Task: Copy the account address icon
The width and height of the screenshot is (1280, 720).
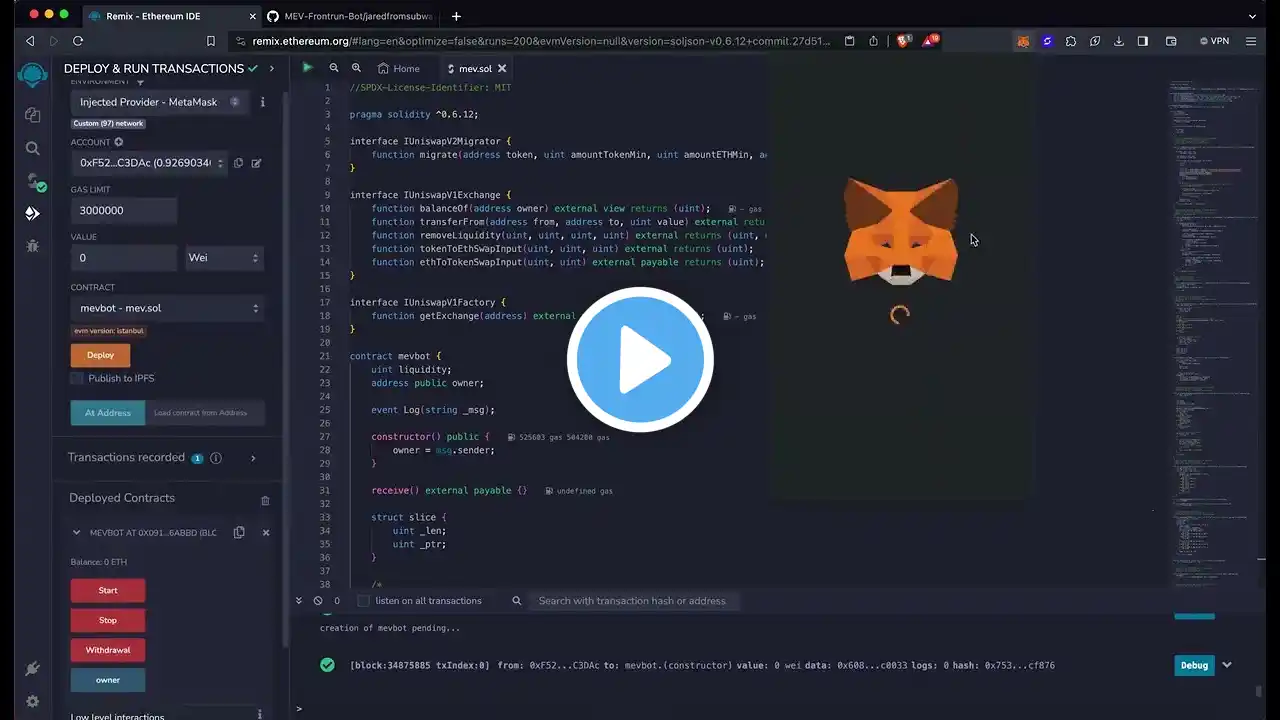Action: (238, 163)
